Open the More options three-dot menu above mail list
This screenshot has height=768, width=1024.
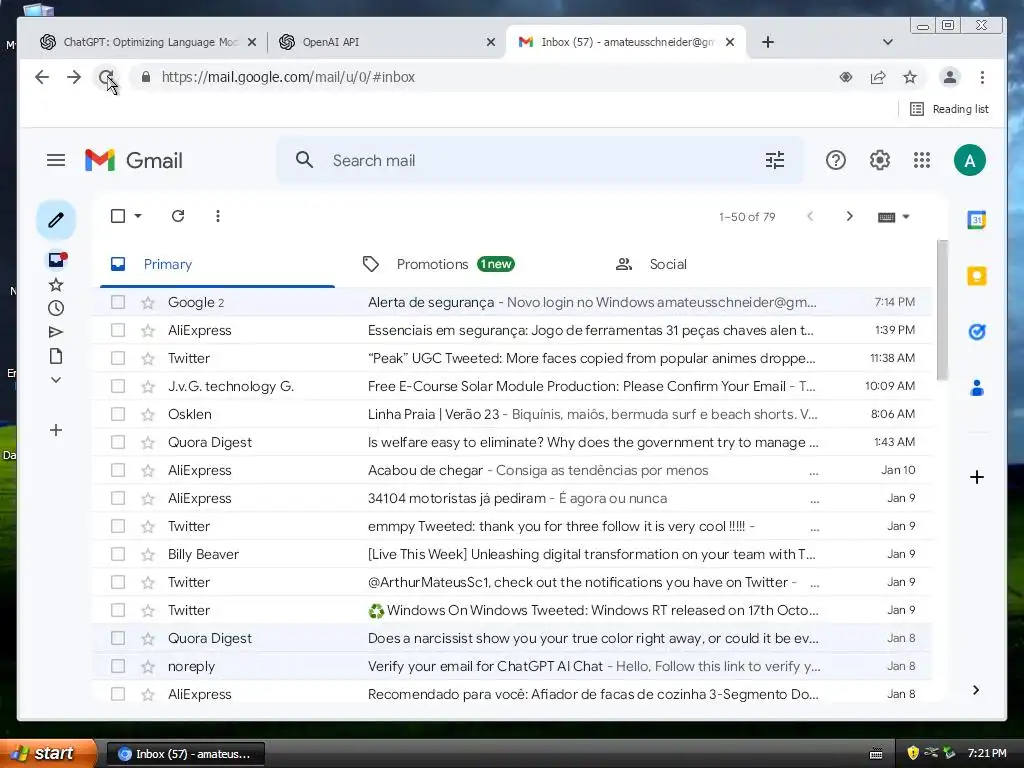click(x=218, y=216)
